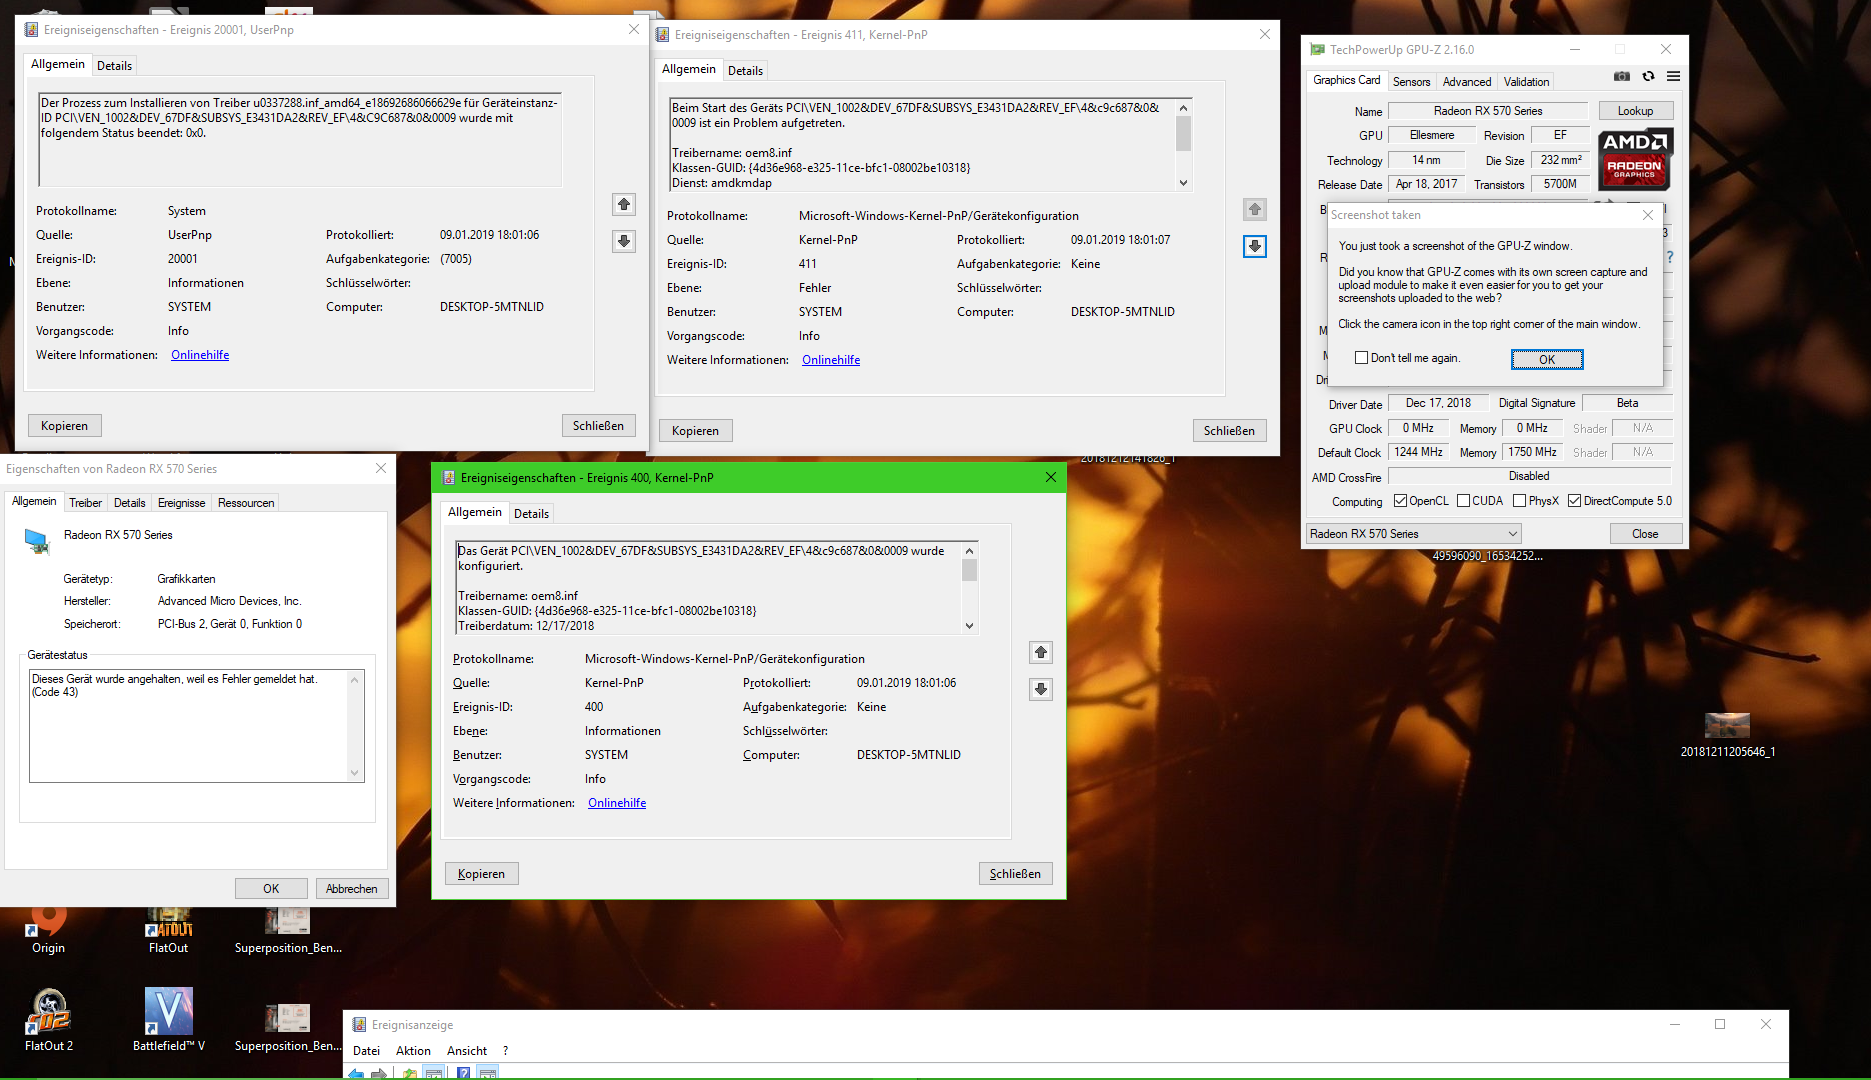Select the Superposition_Ben icon beside FlatOut

[x=288, y=930]
